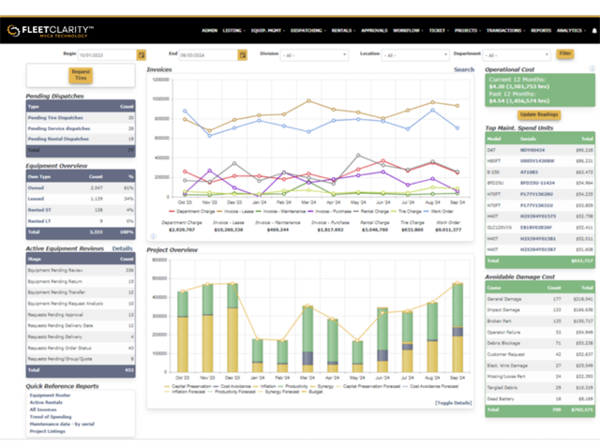Click the Filter button

tap(565, 54)
